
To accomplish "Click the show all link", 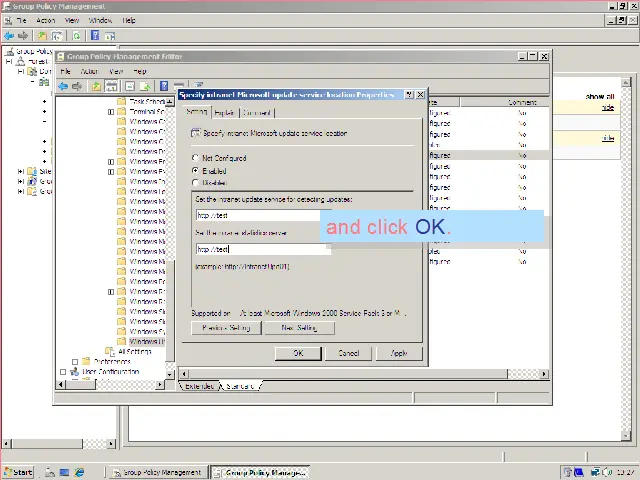I will 600,97.
